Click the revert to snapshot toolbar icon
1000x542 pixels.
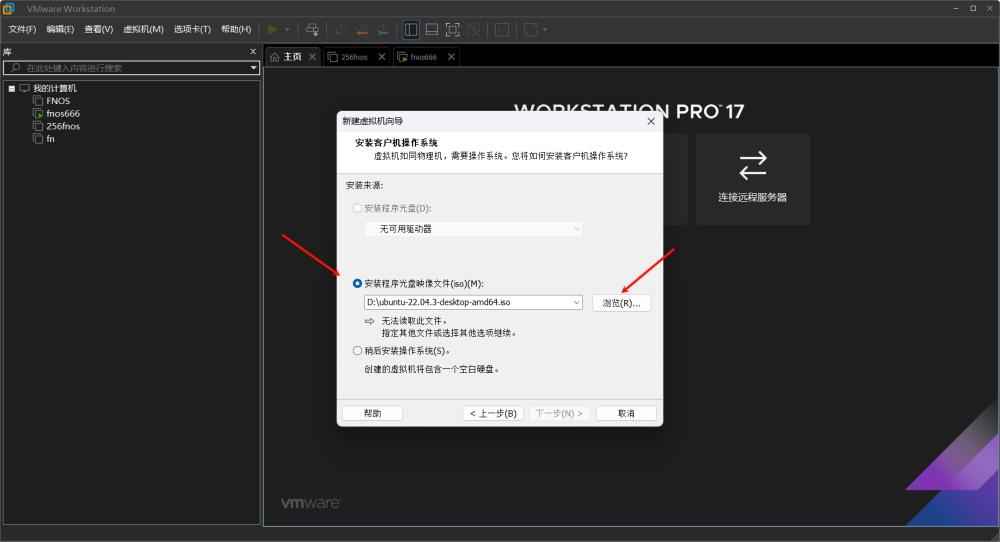pyautogui.click(x=362, y=29)
